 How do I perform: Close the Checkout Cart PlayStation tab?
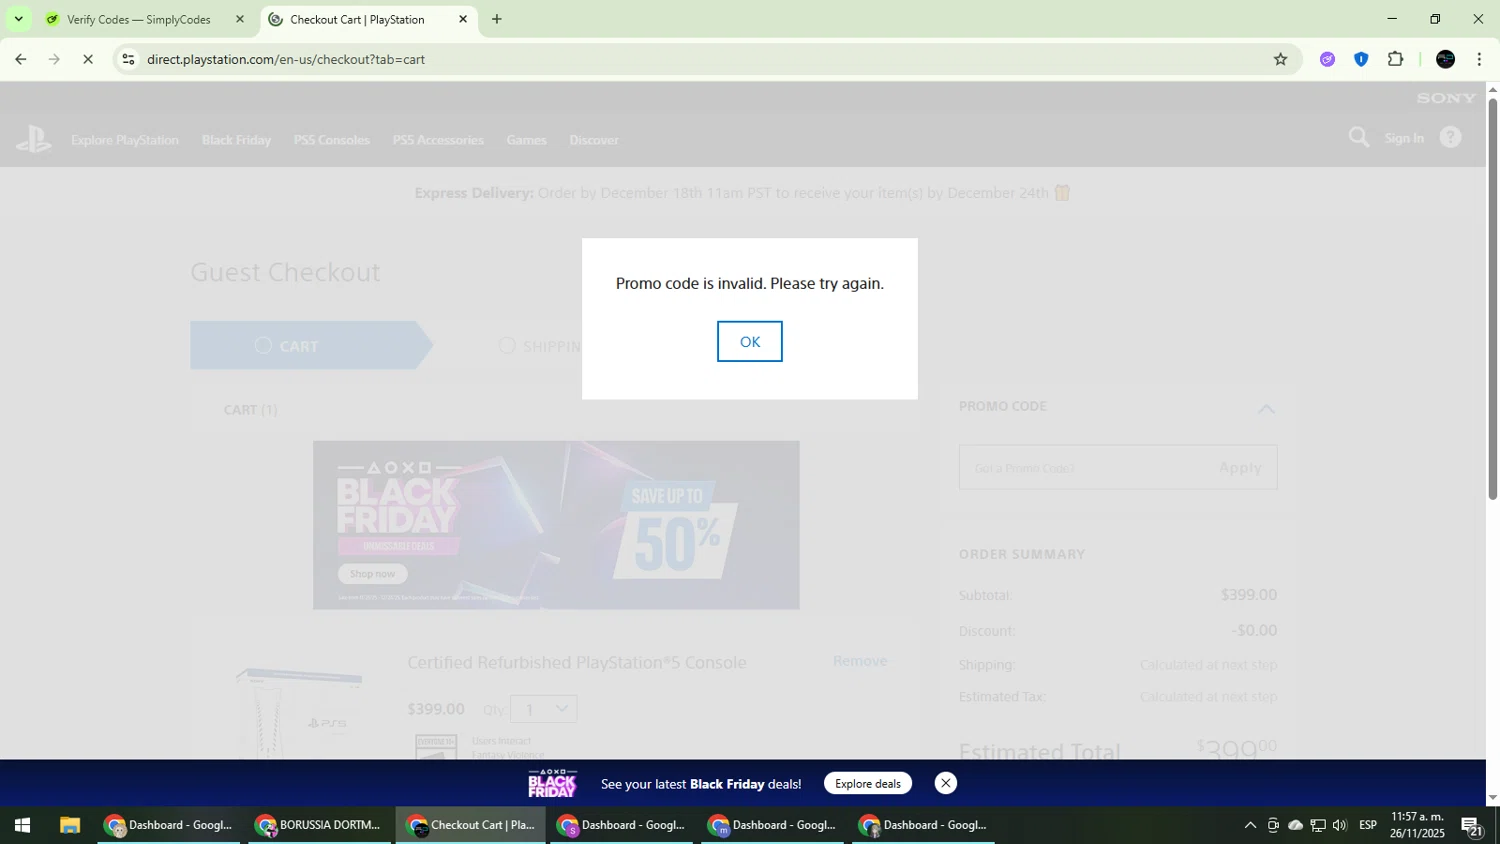[x=463, y=19]
